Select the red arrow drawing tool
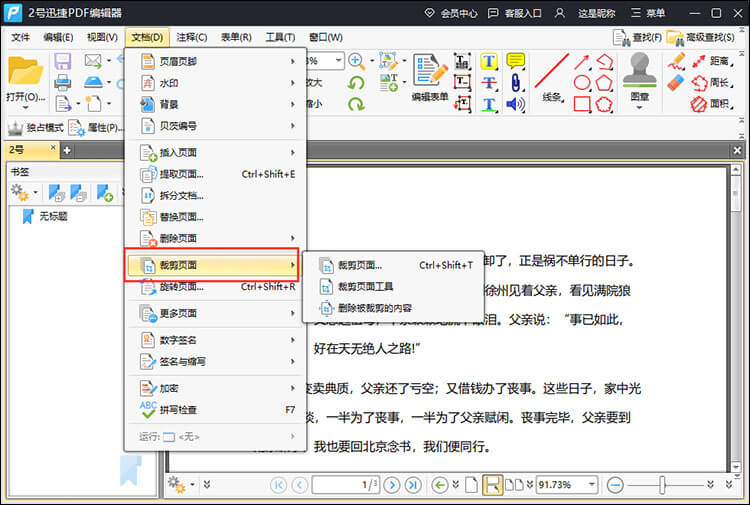The height and width of the screenshot is (505, 750). (x=582, y=62)
